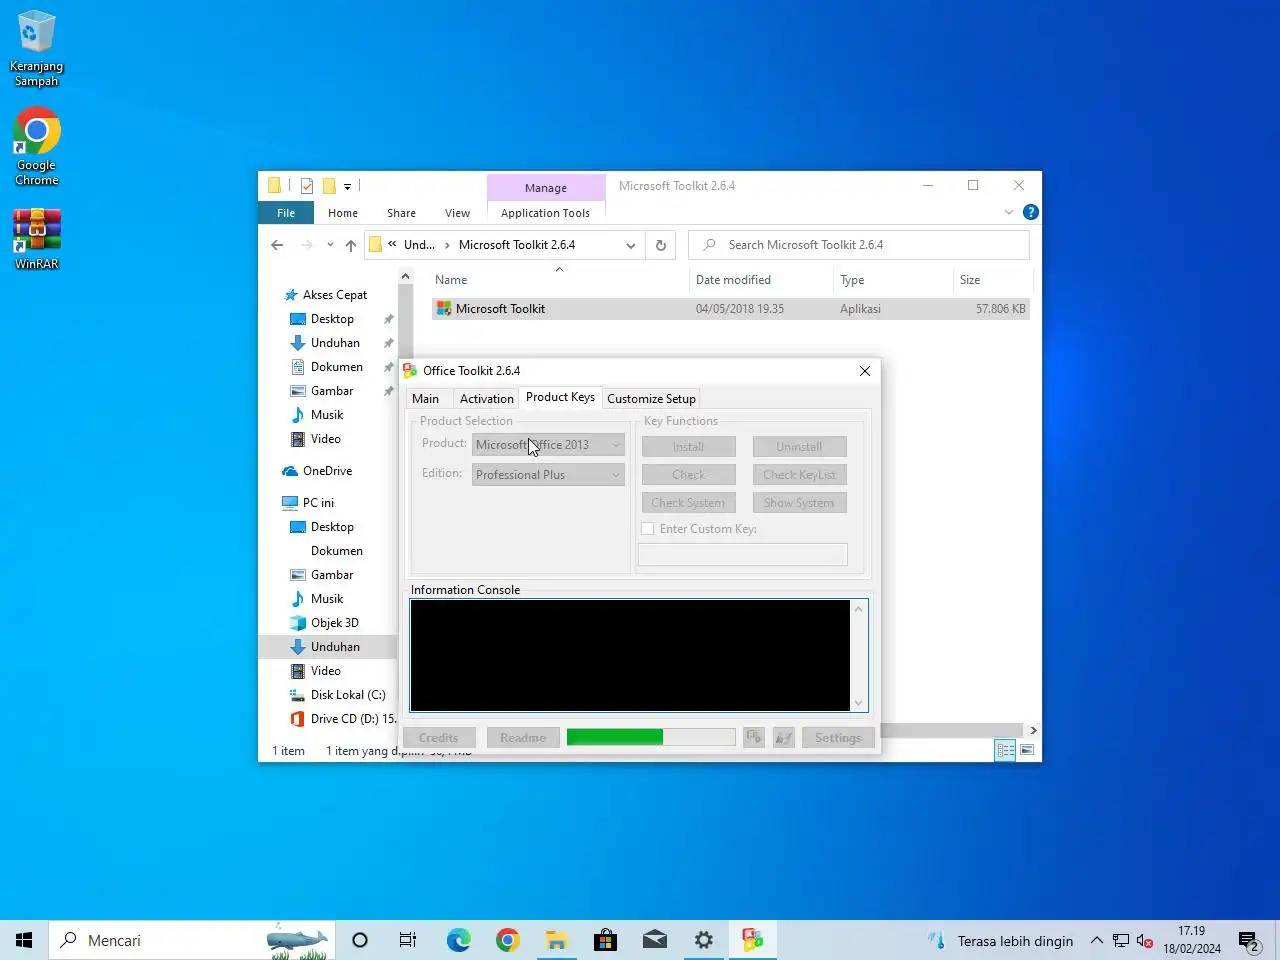The image size is (1280, 960).
Task: Click the green progress bar
Action: [651, 737]
